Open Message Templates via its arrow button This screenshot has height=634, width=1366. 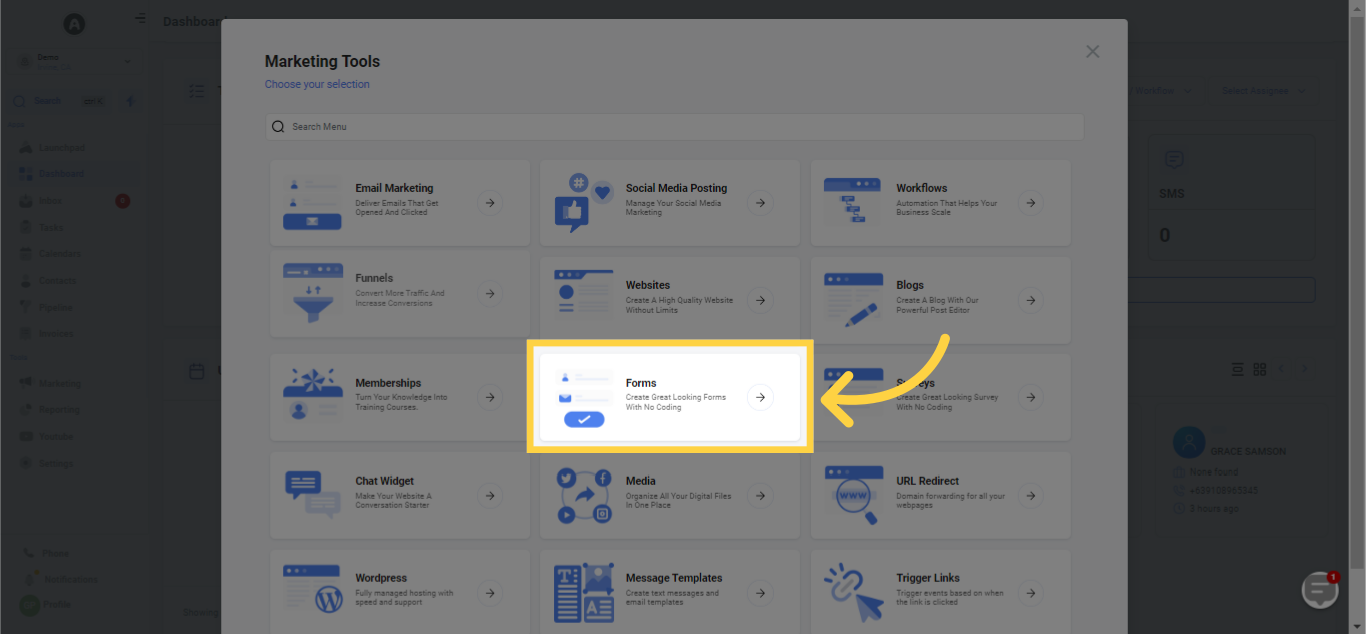click(x=761, y=593)
